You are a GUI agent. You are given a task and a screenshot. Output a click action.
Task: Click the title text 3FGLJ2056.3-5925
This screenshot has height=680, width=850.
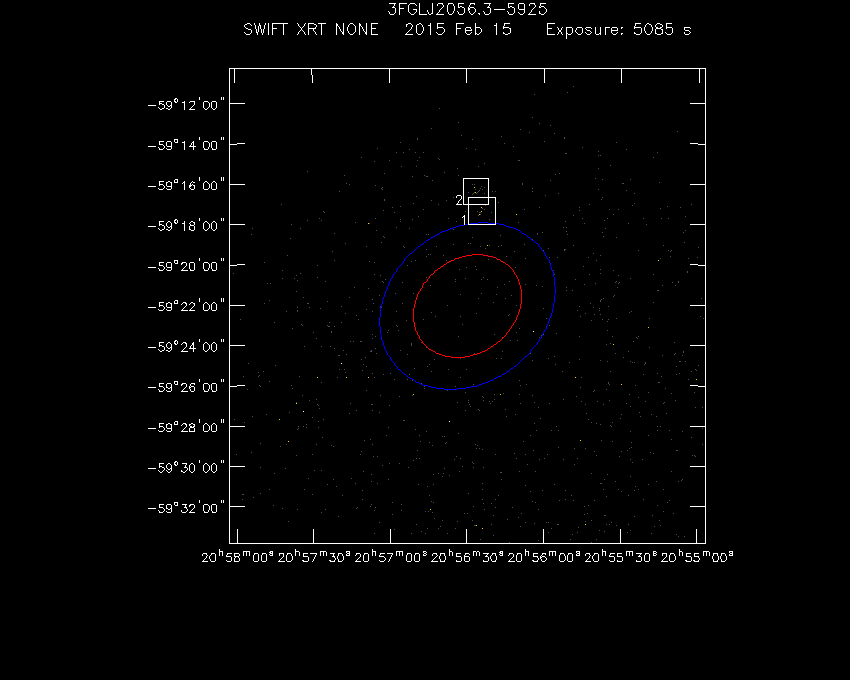click(467, 9)
